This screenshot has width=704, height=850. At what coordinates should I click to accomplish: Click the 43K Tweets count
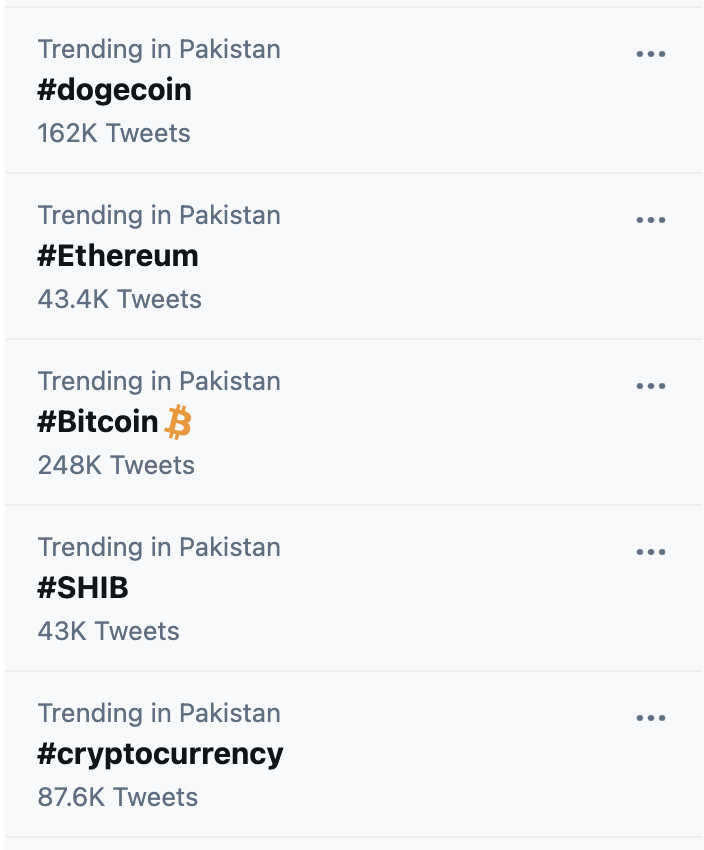[109, 631]
